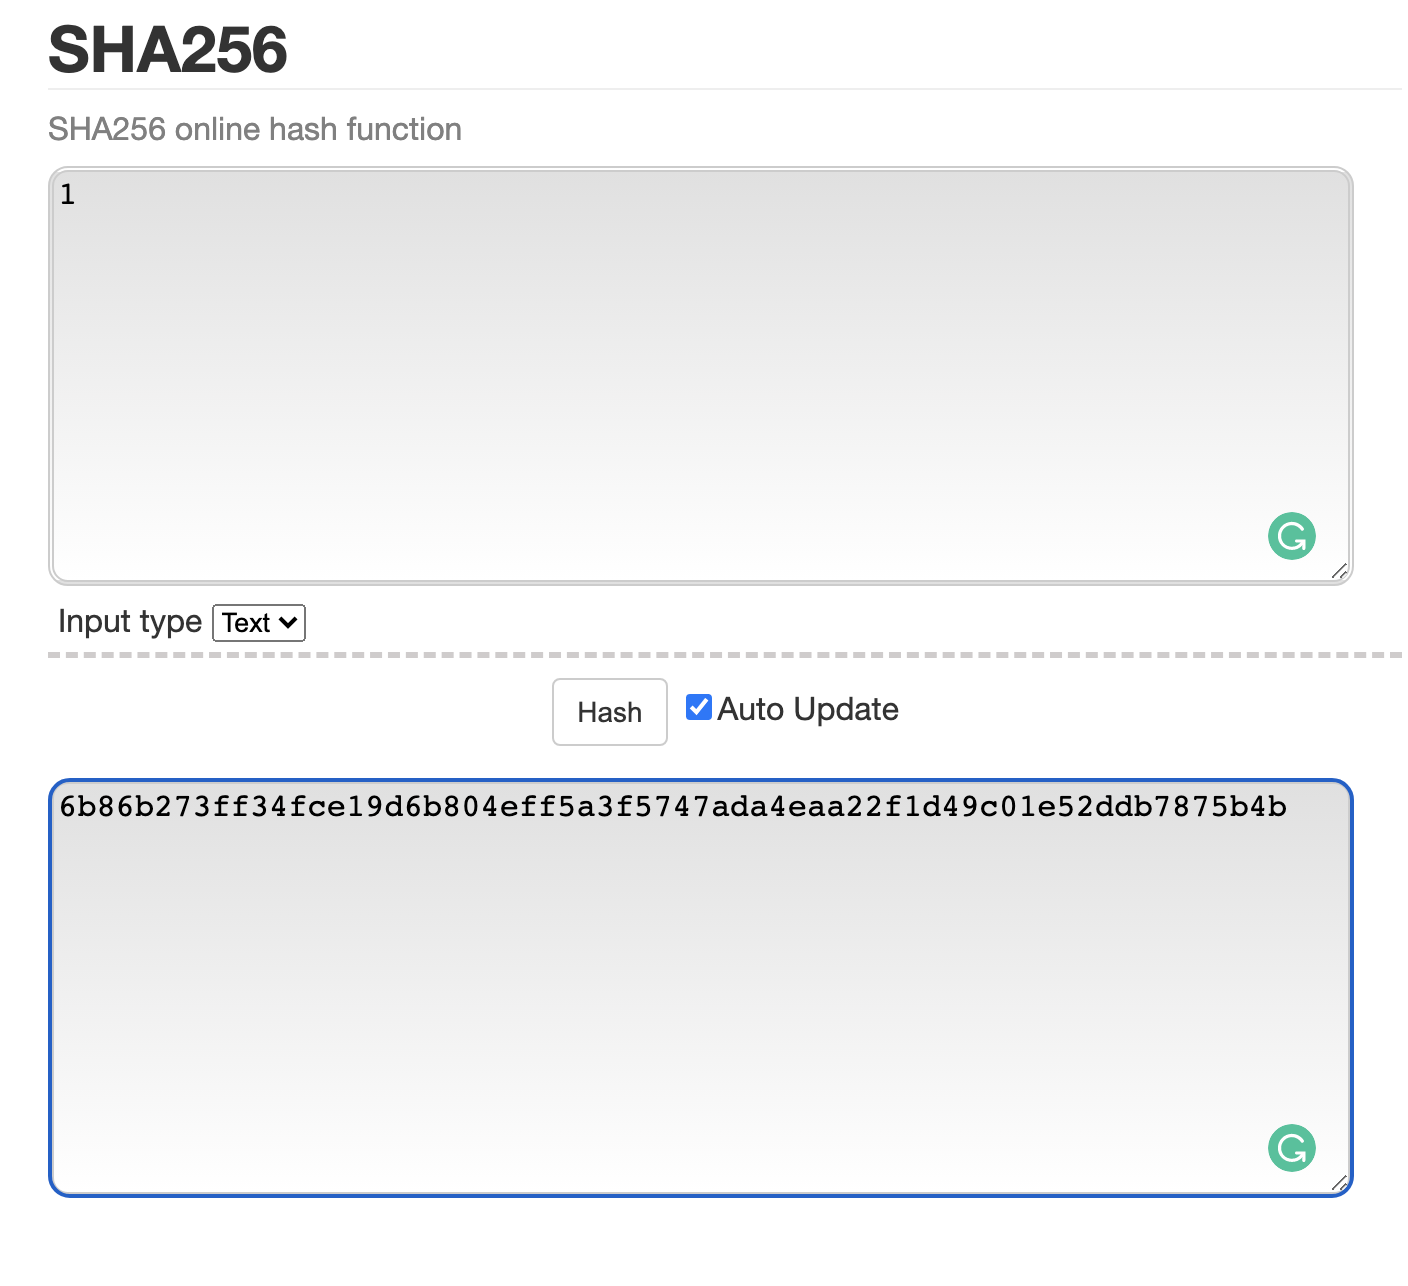This screenshot has width=1408, height=1286.
Task: Click the resize handle of the input textarea
Action: [1340, 571]
